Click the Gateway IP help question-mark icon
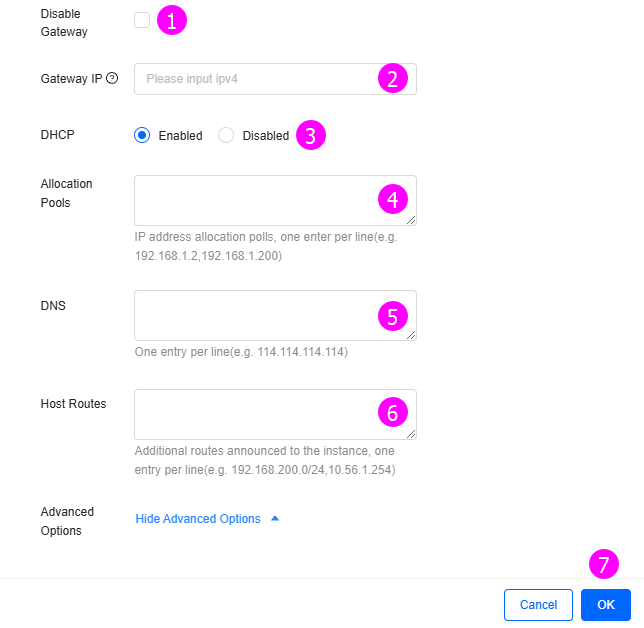Viewport: 644px width, 628px height. tap(112, 78)
